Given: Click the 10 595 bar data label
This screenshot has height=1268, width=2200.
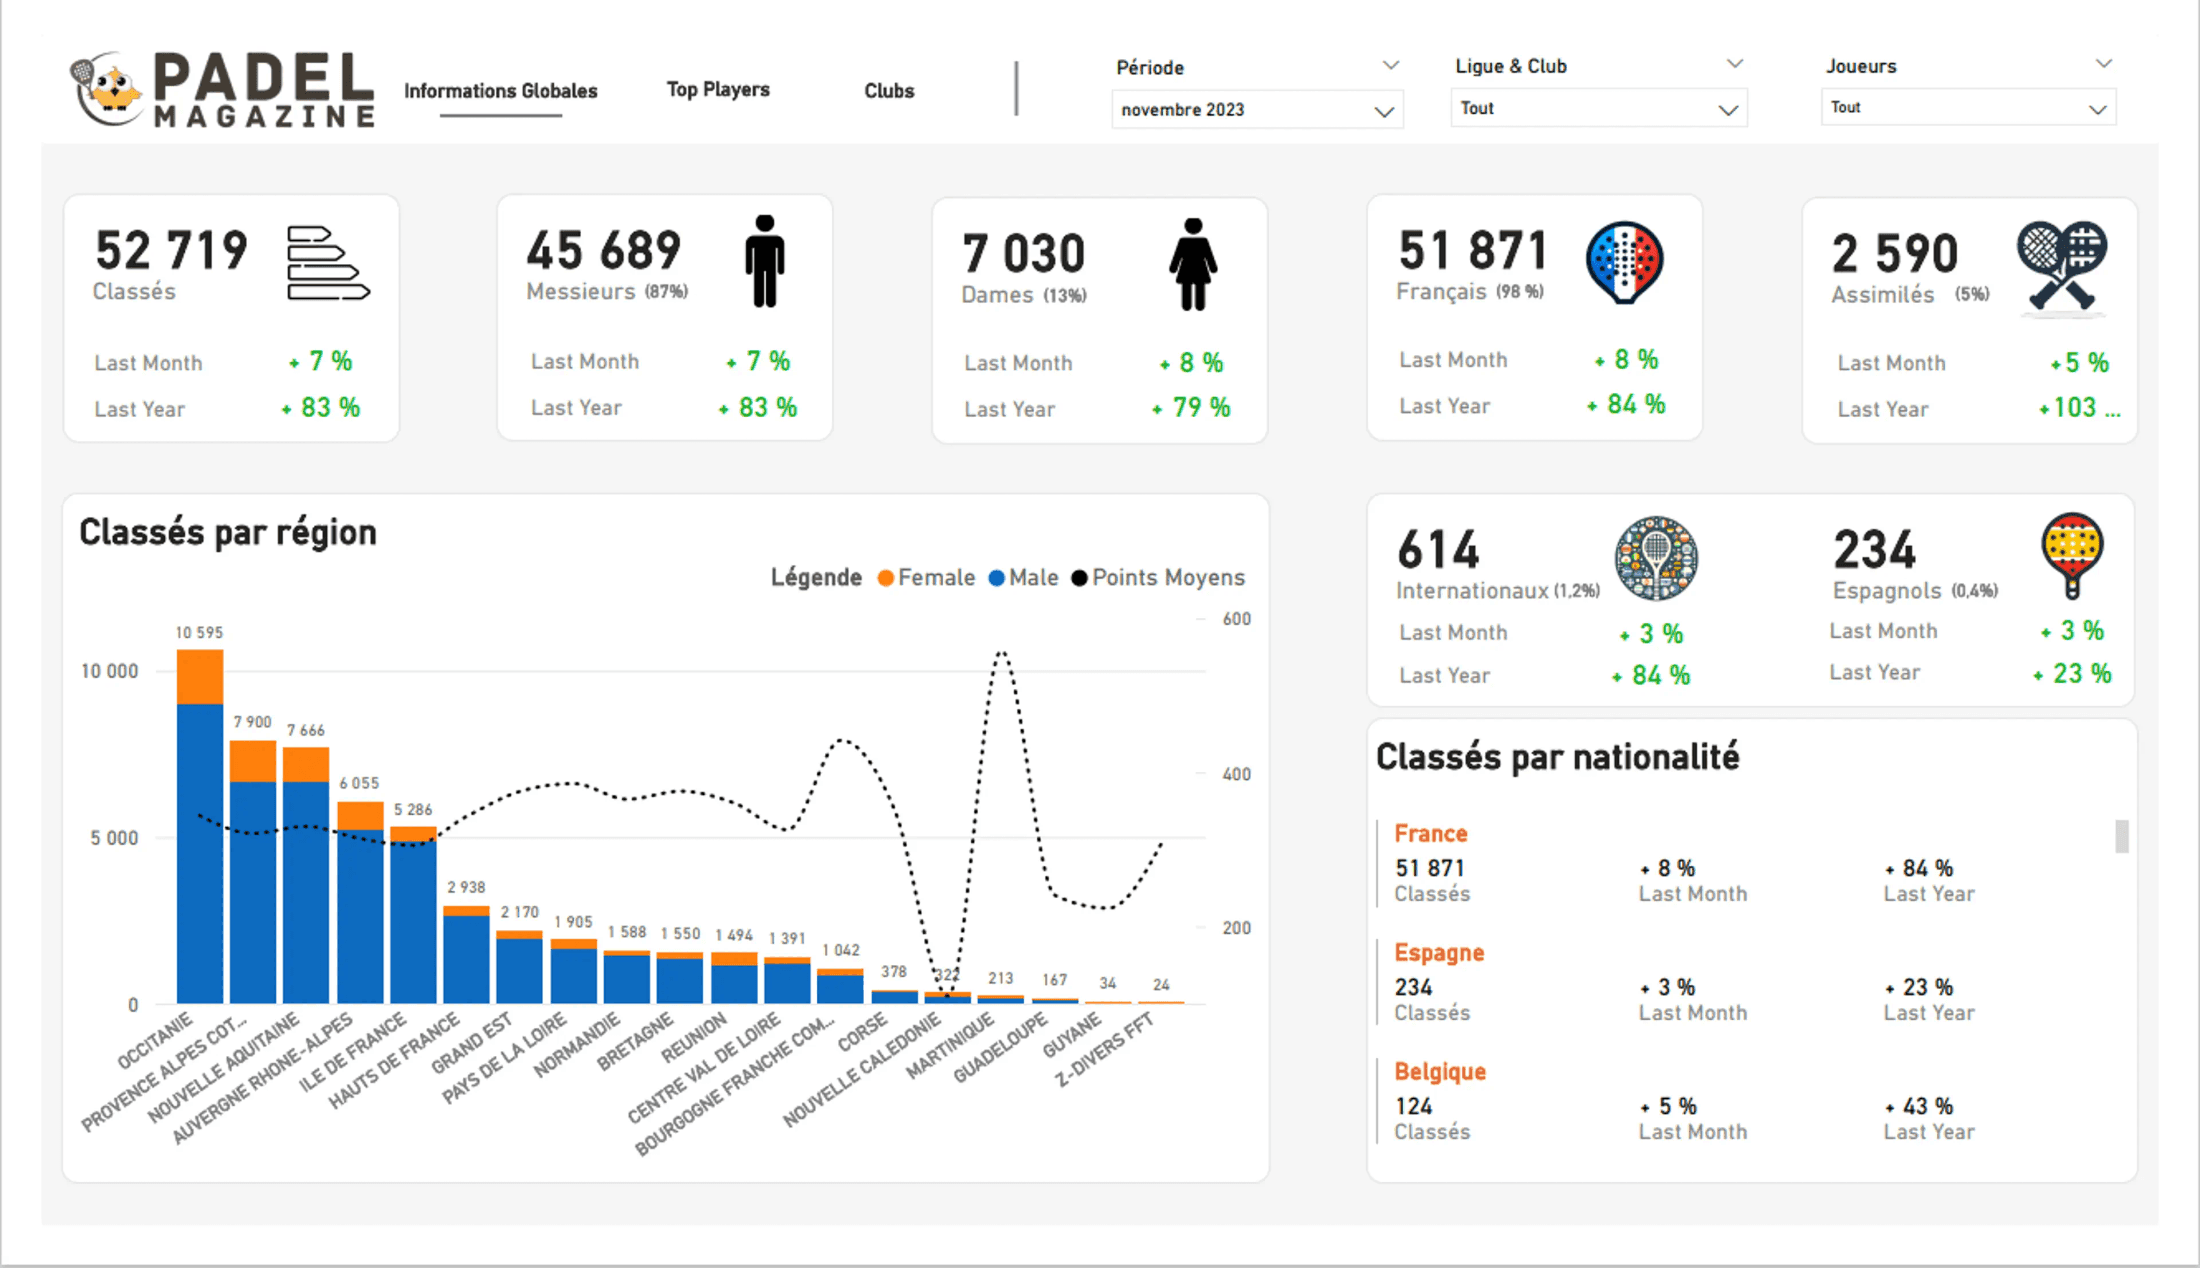Looking at the screenshot, I should pyautogui.click(x=199, y=633).
